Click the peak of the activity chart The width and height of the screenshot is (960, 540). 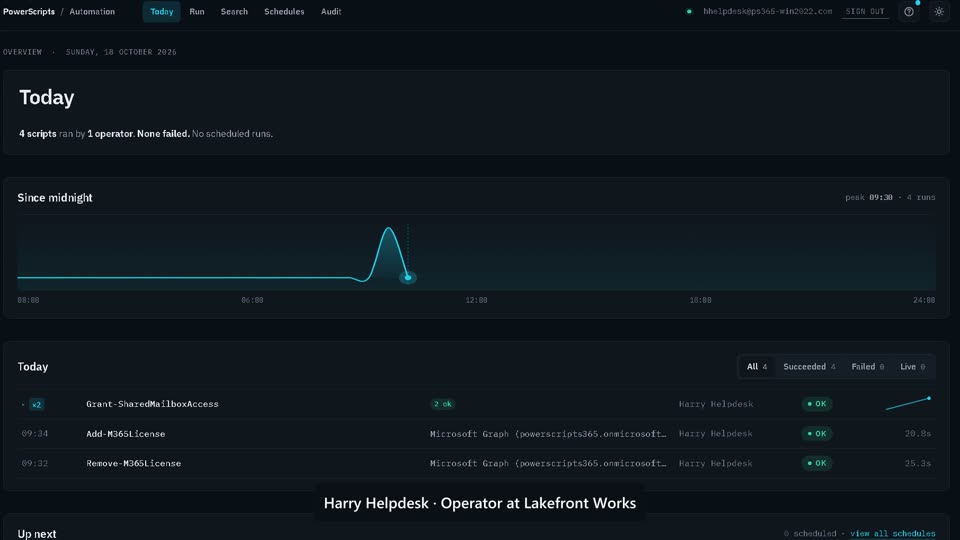389,229
